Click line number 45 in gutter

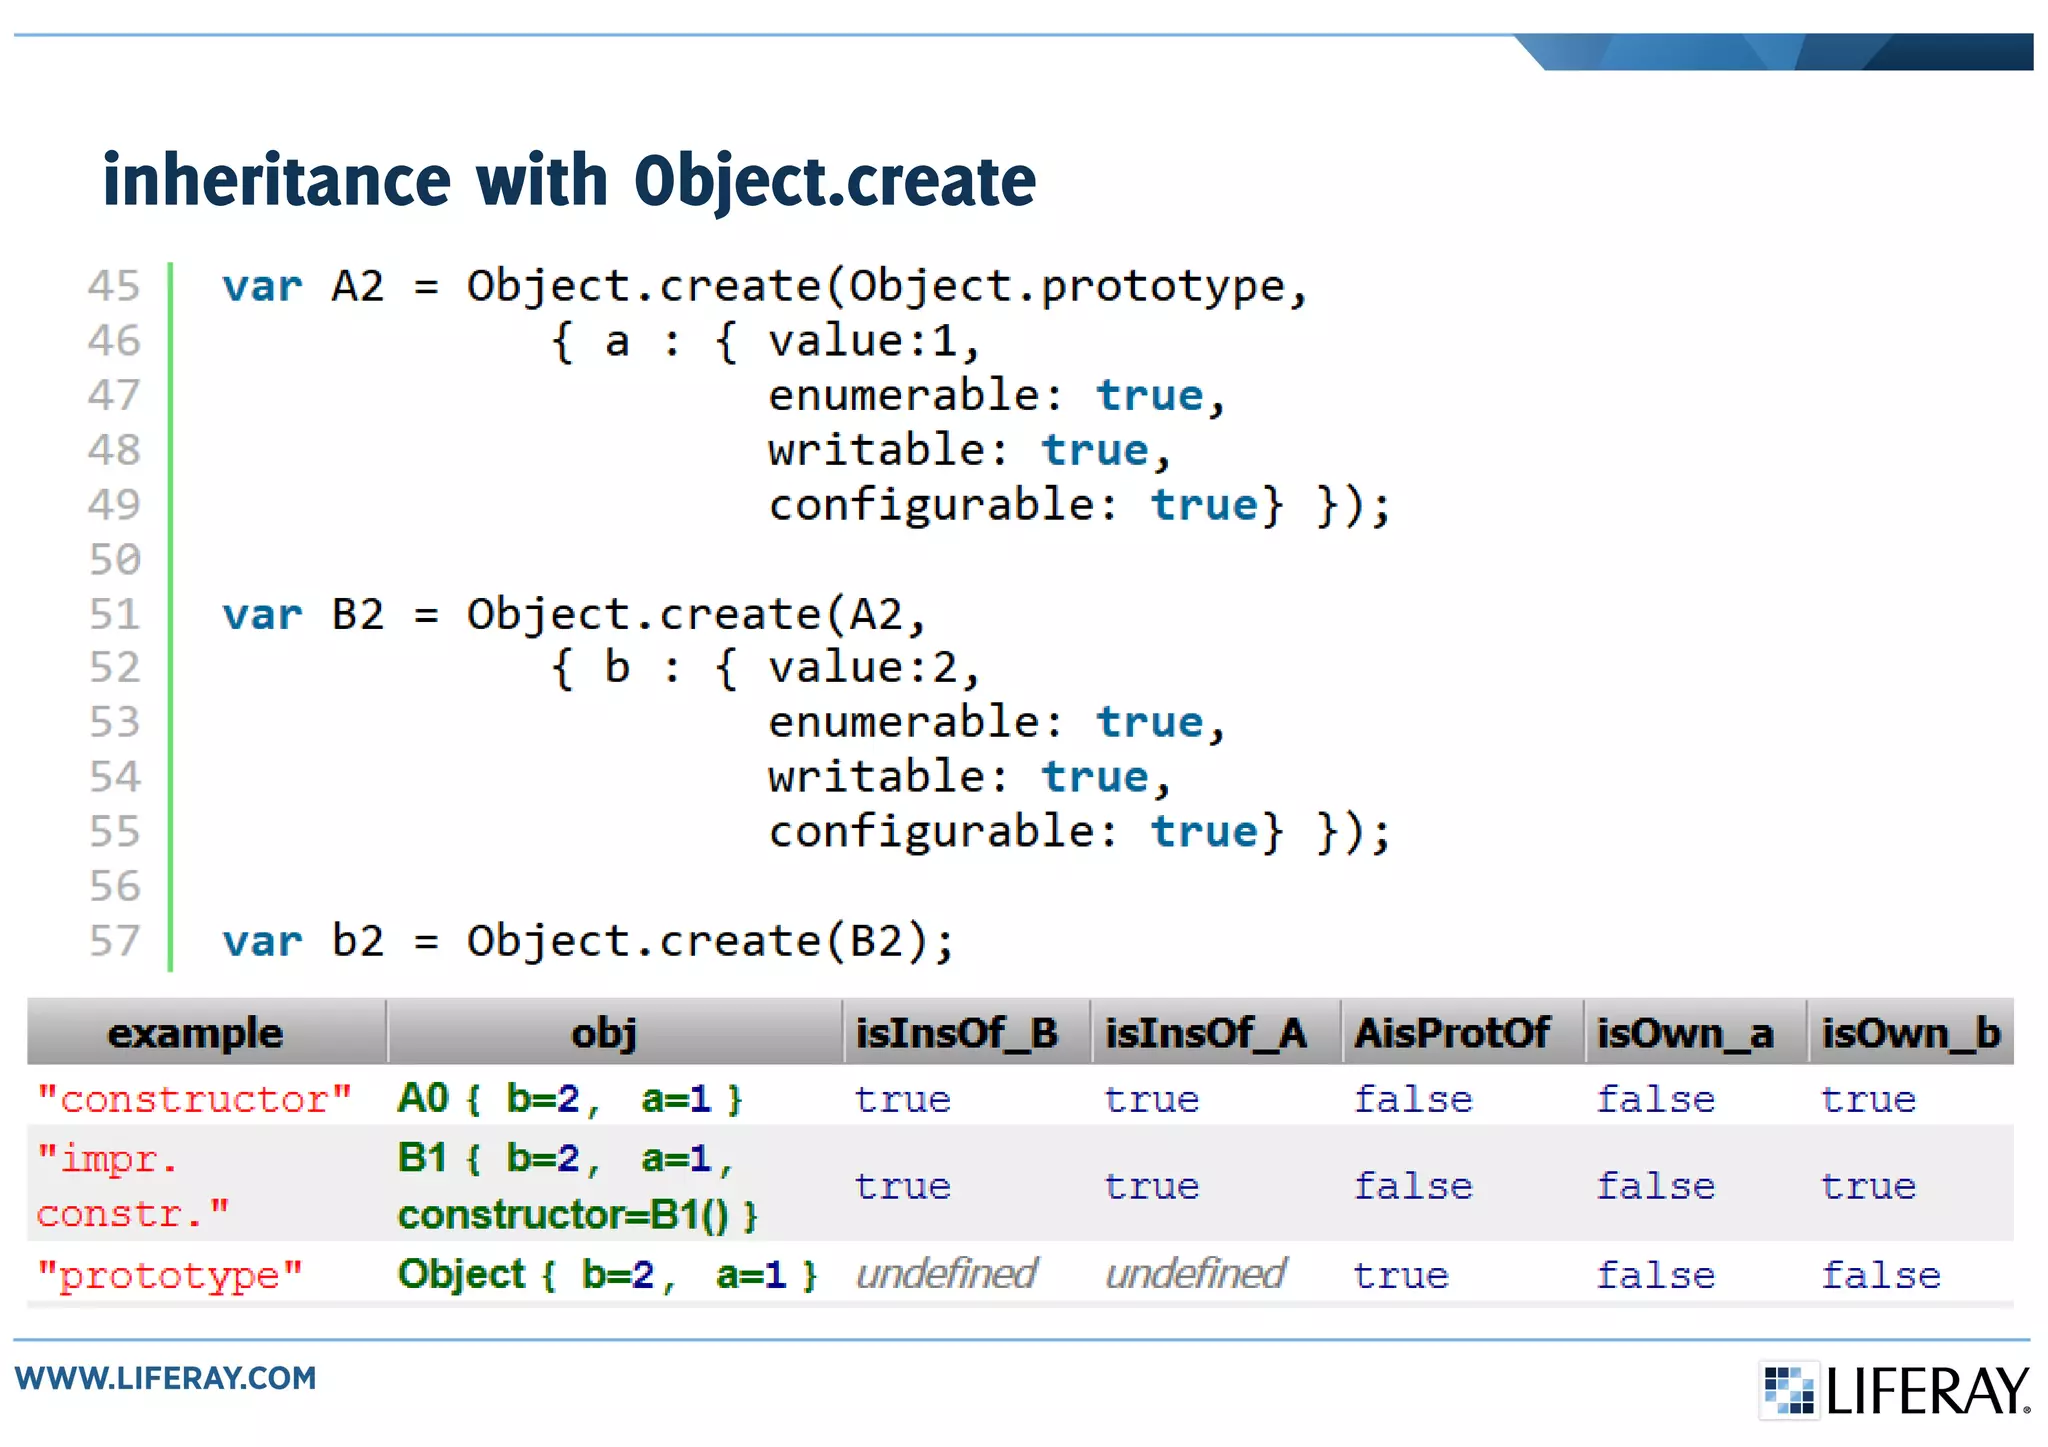[x=114, y=286]
